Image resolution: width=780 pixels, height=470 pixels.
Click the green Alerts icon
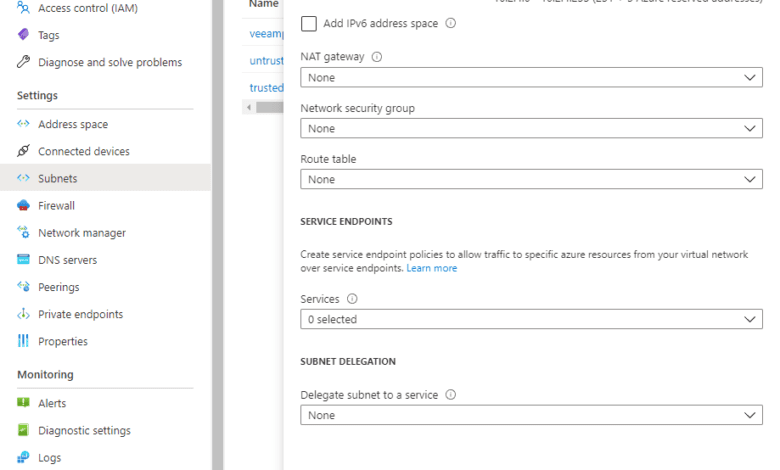pos(23,402)
